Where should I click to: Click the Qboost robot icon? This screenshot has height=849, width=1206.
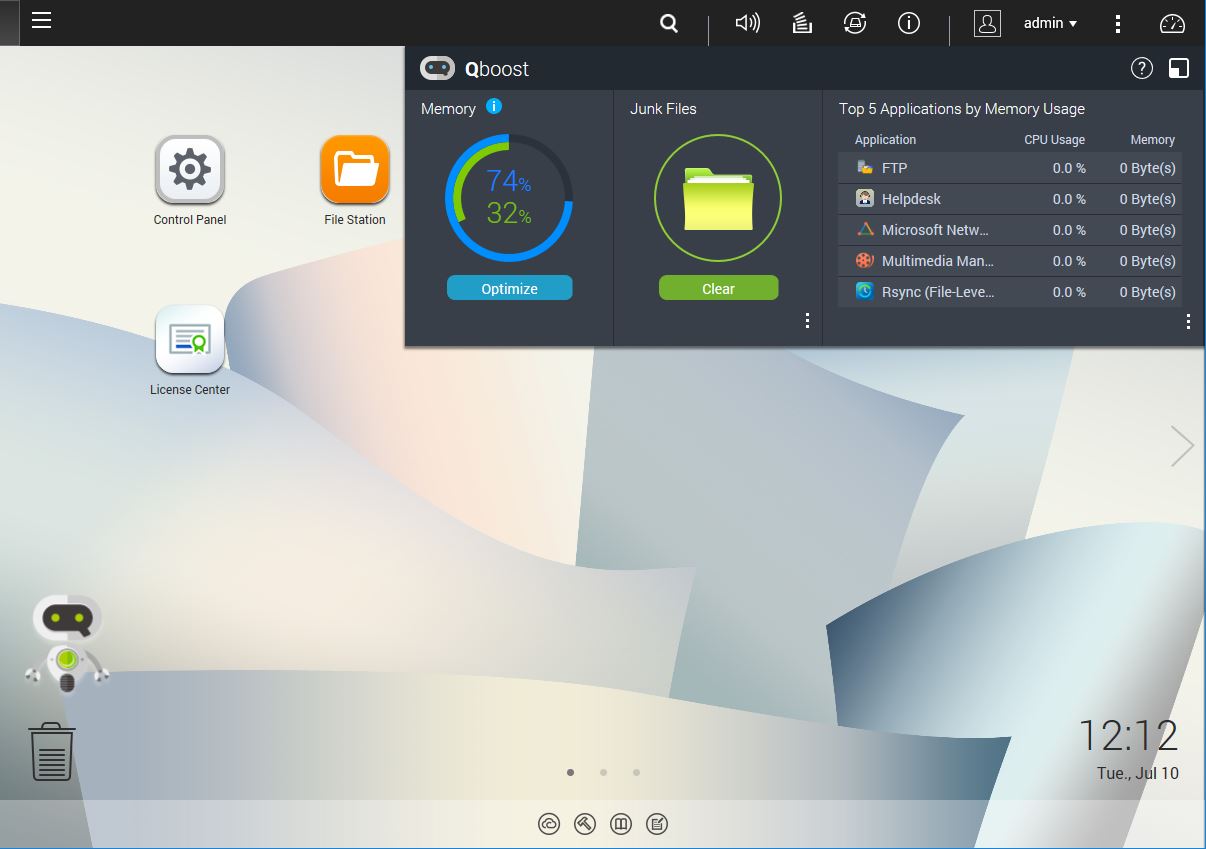click(67, 644)
